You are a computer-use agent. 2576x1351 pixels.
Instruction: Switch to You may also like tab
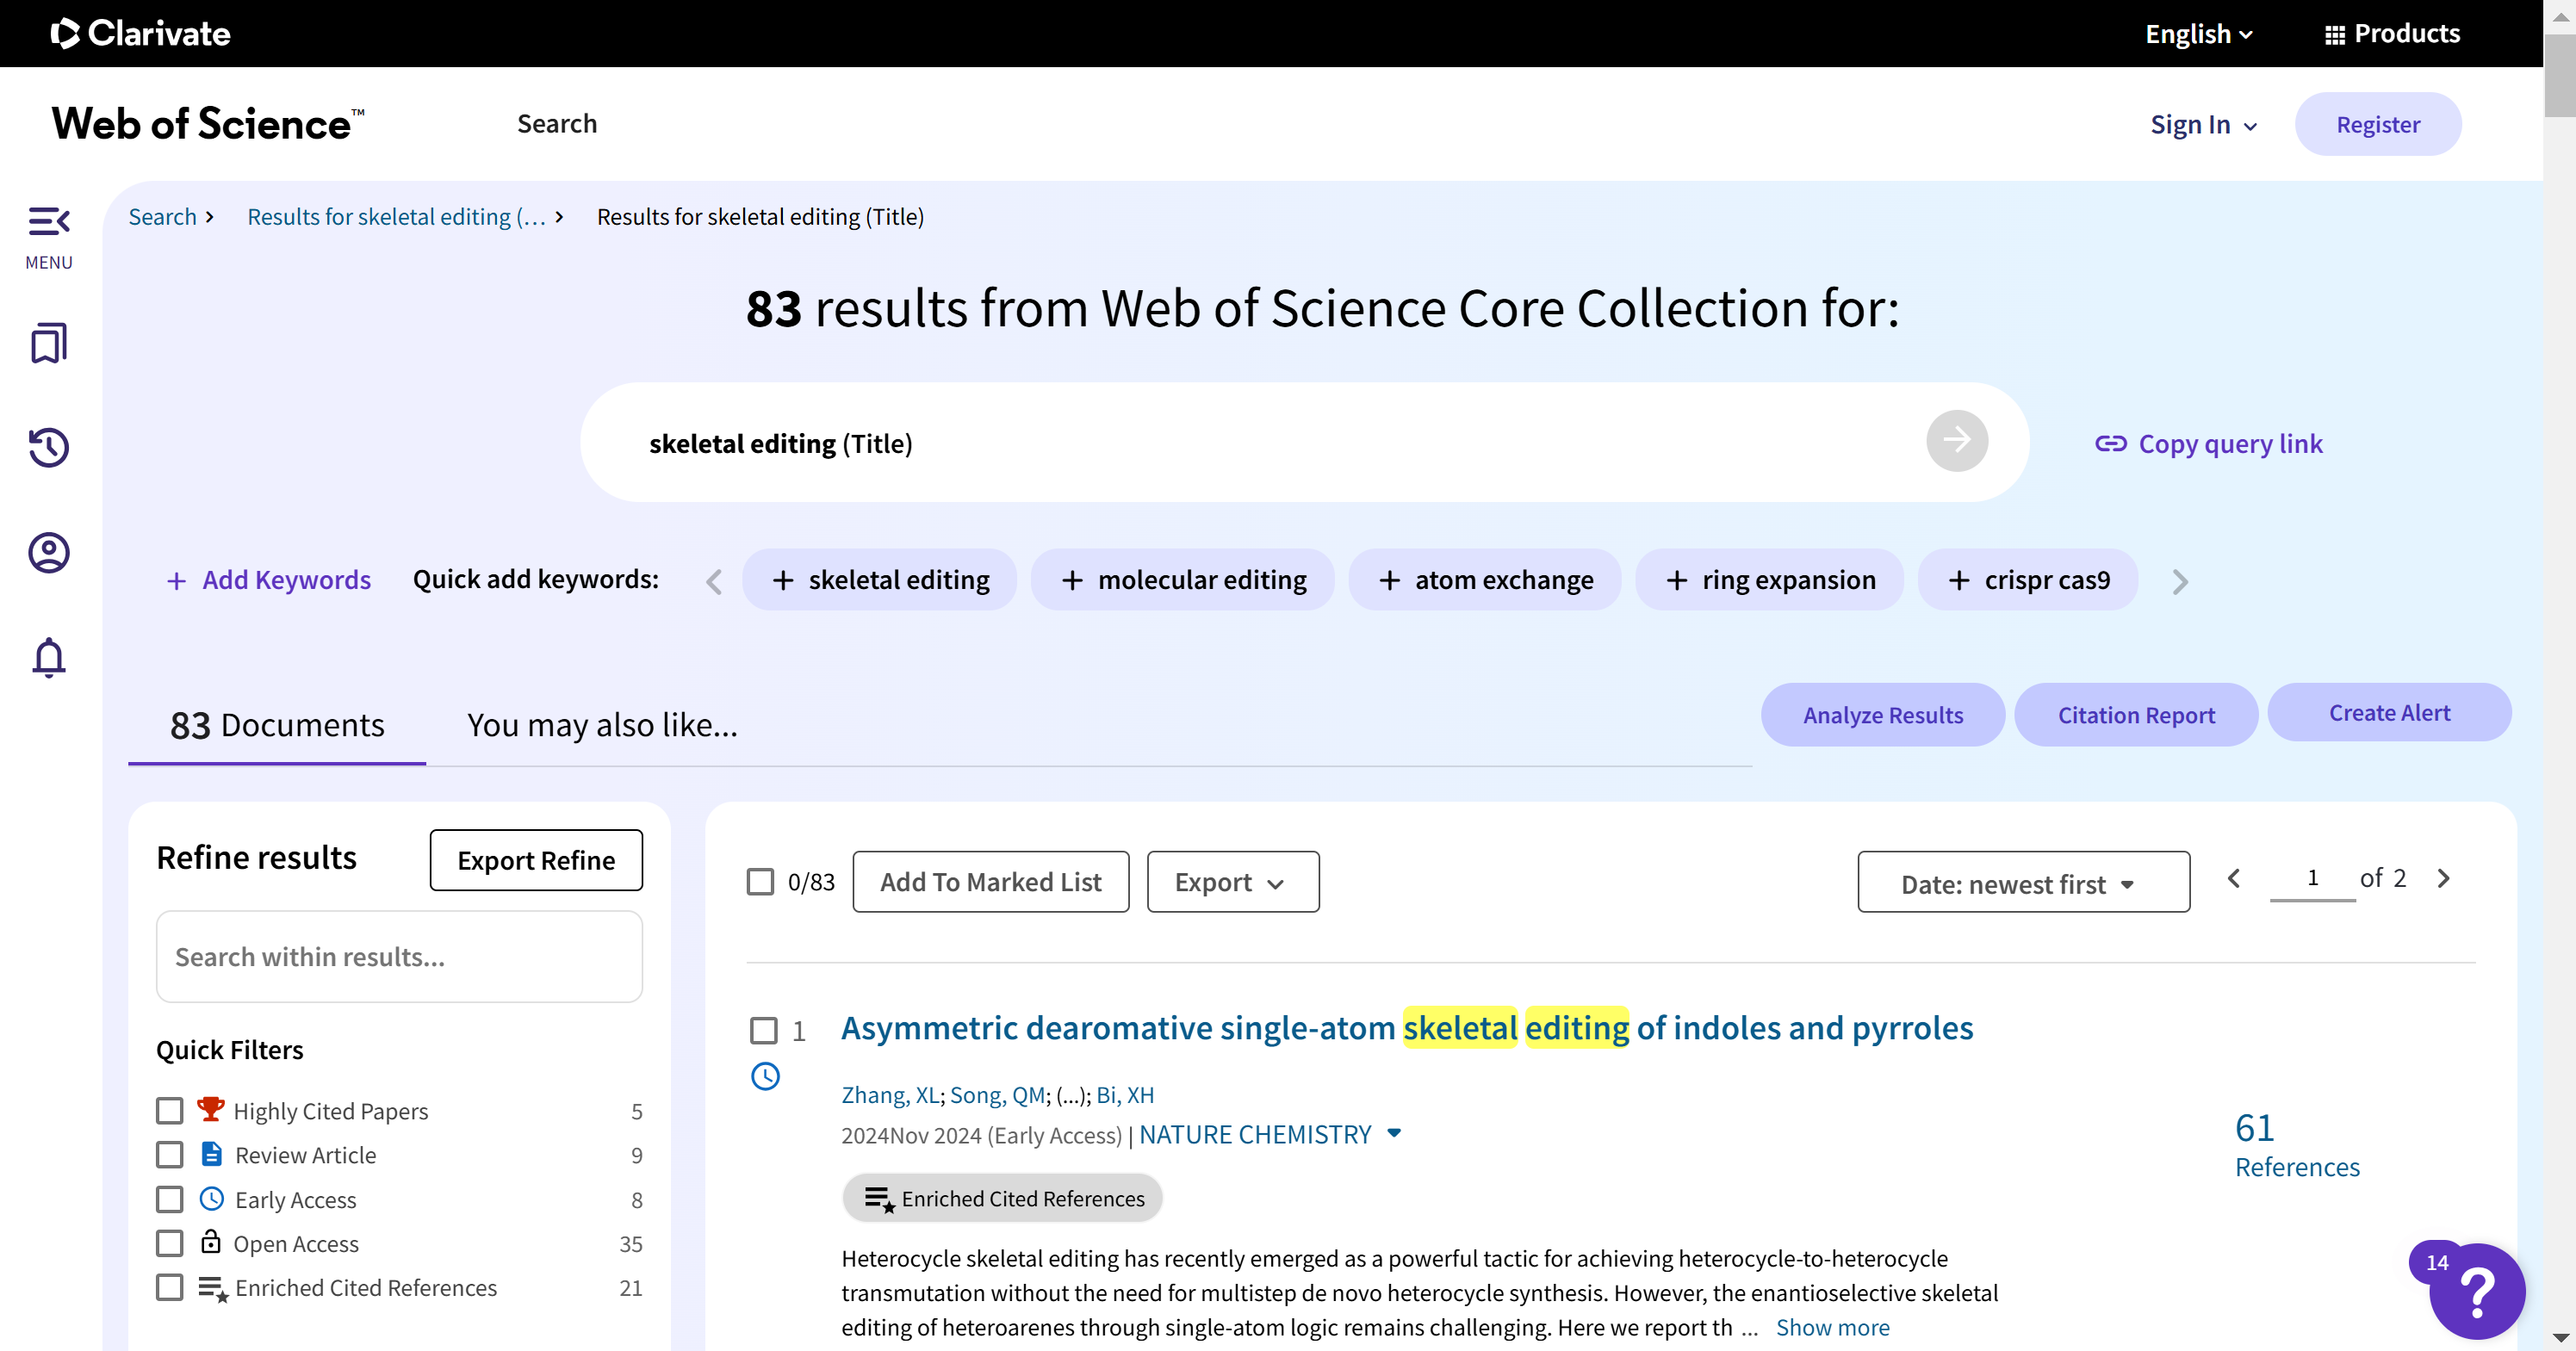click(602, 725)
